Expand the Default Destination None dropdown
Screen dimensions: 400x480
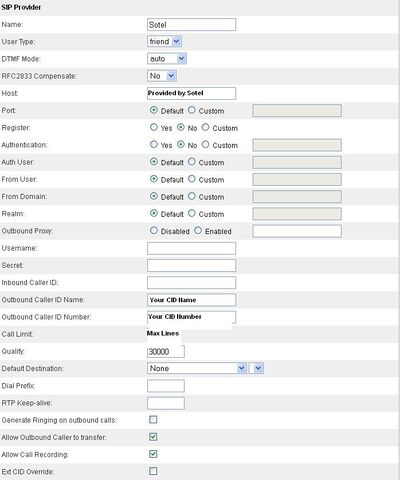click(x=197, y=368)
